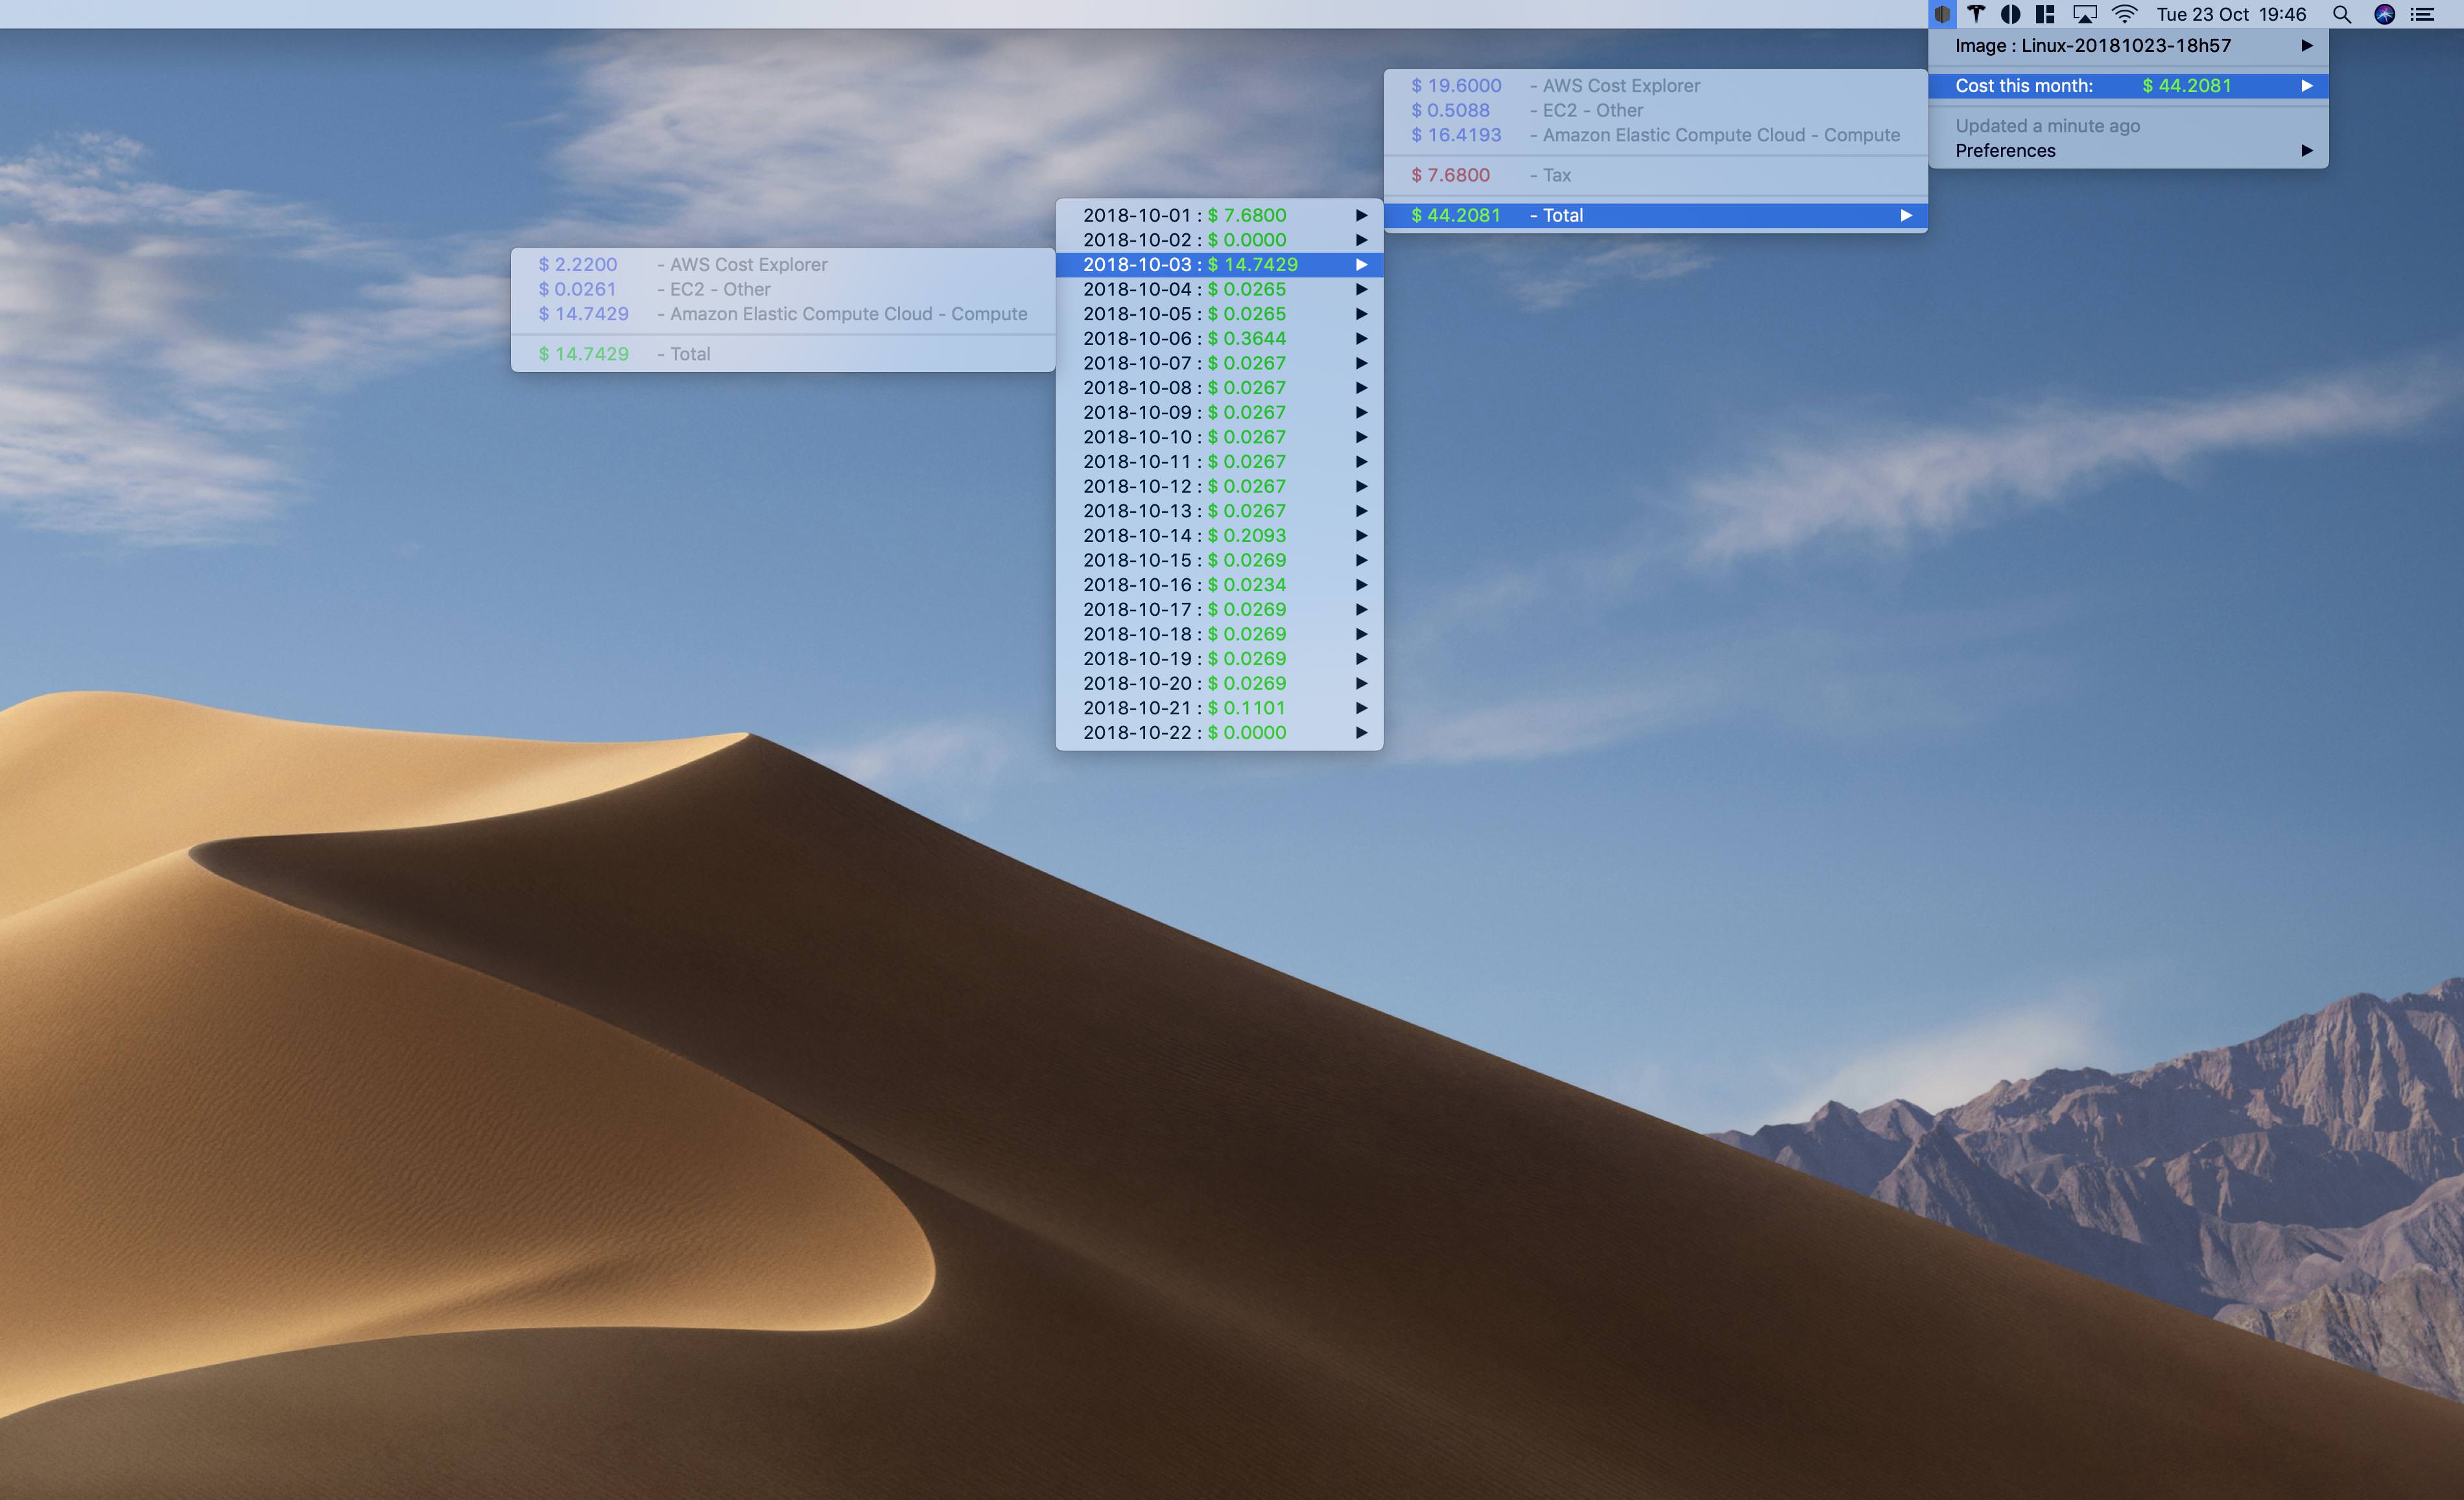Select the 2018-10-21 : $ 0.1101 row
2464x1500 pixels.
(x=1219, y=708)
